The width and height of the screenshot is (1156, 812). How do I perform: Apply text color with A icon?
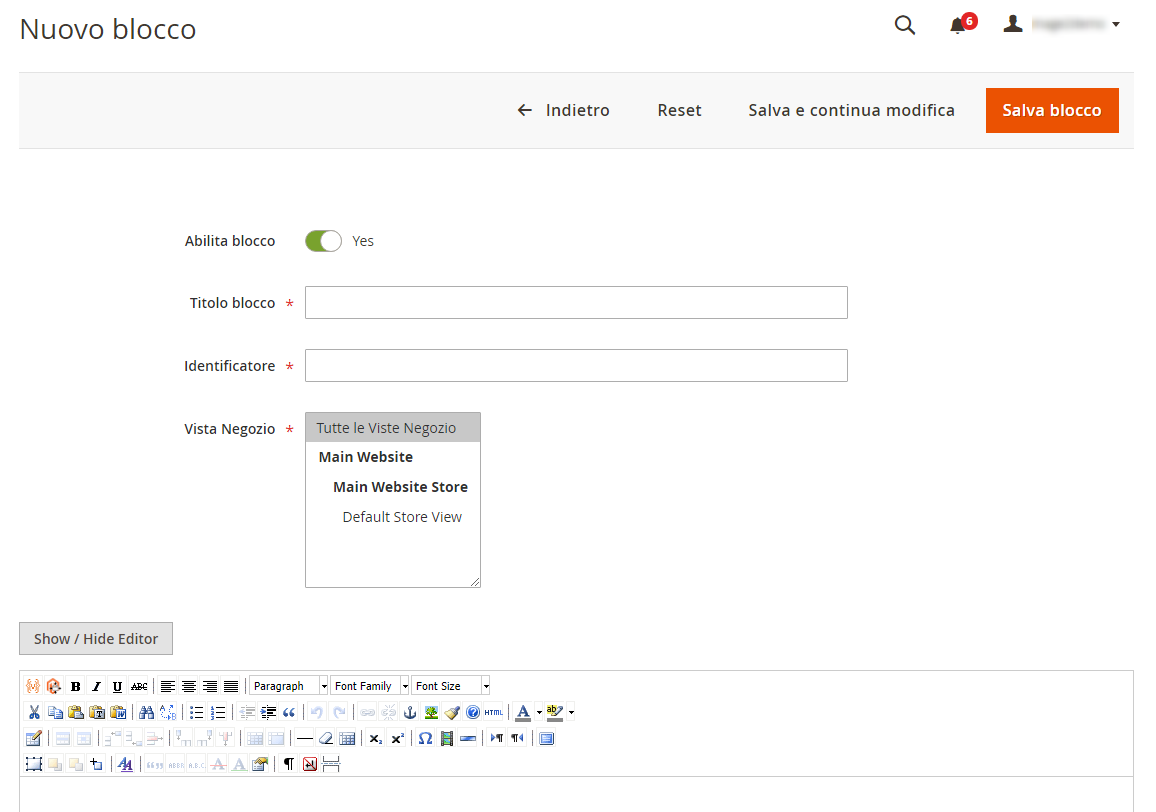pos(523,712)
